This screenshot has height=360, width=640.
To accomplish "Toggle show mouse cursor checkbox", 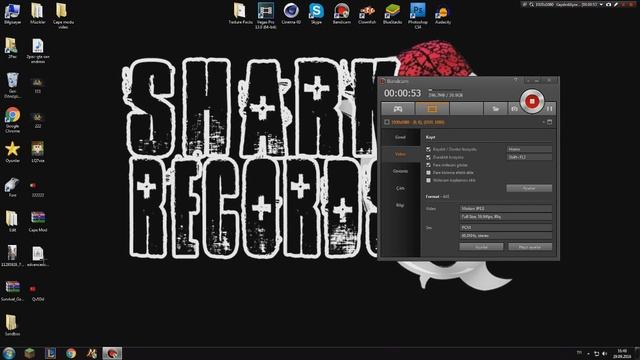I will pyautogui.click(x=428, y=165).
